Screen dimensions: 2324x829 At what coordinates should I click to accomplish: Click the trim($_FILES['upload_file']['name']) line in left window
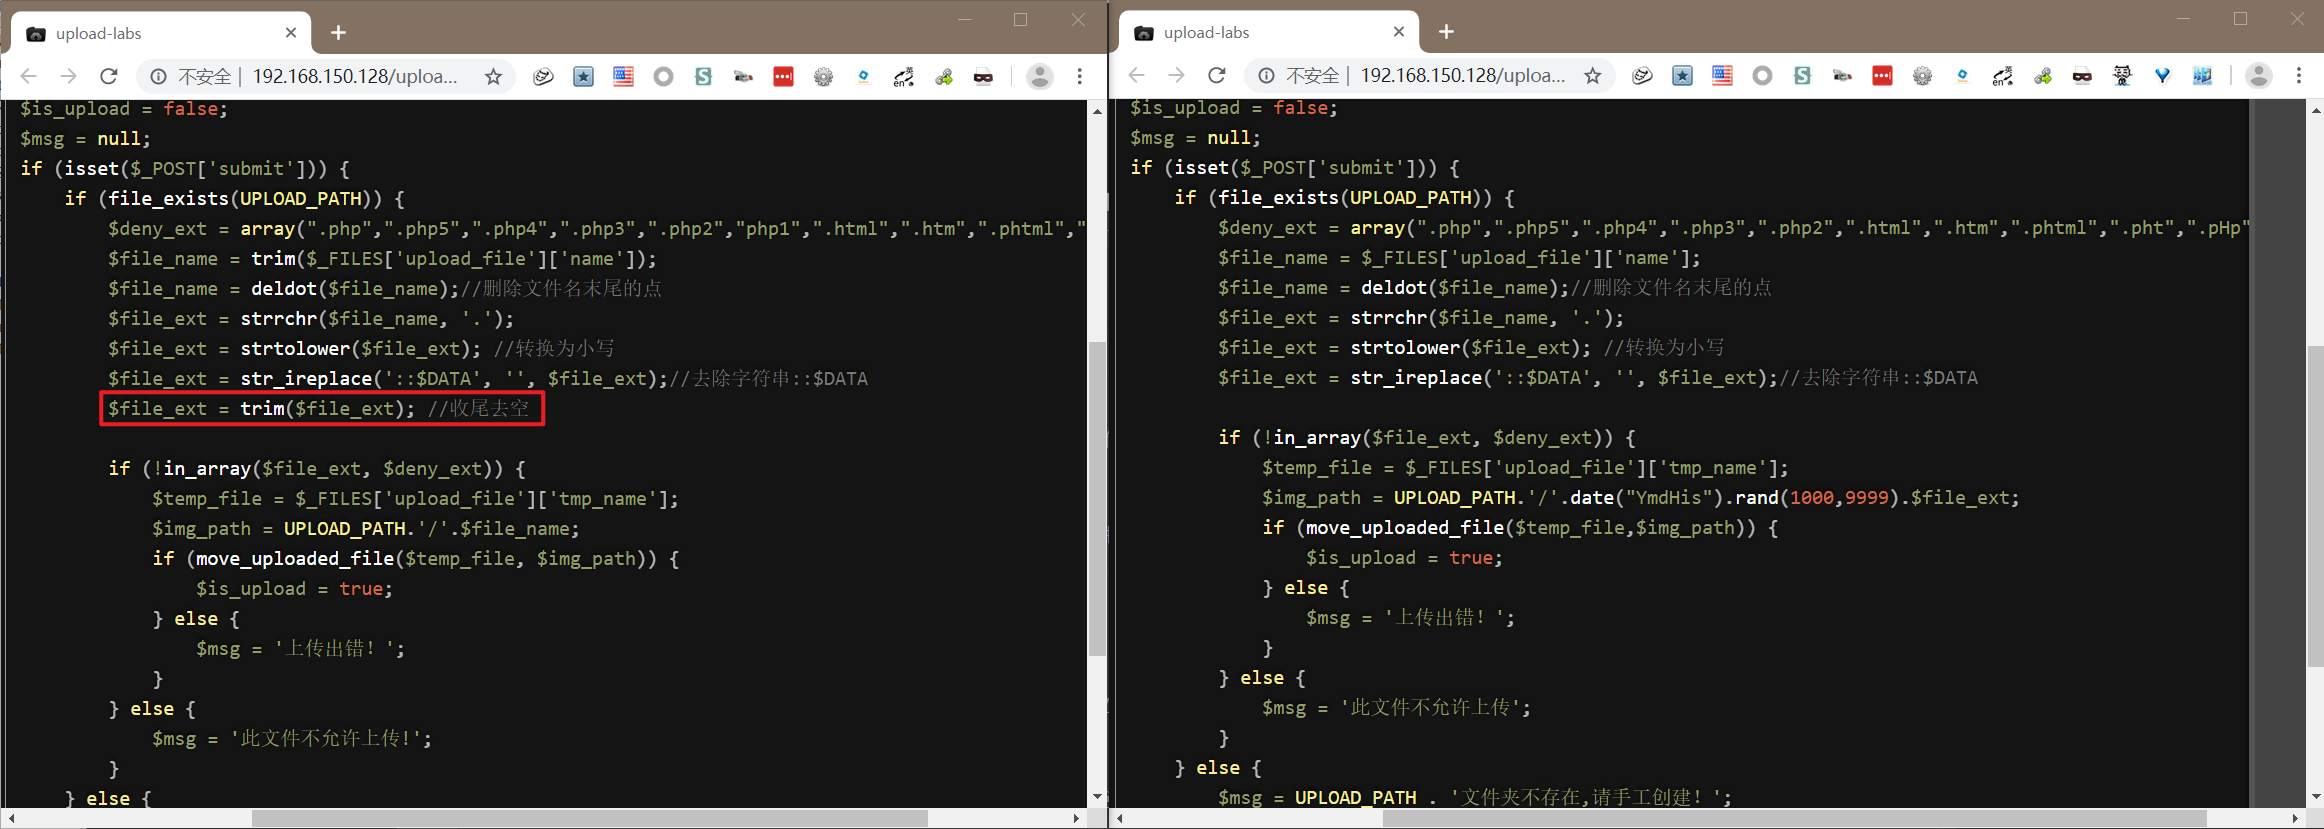[383, 259]
